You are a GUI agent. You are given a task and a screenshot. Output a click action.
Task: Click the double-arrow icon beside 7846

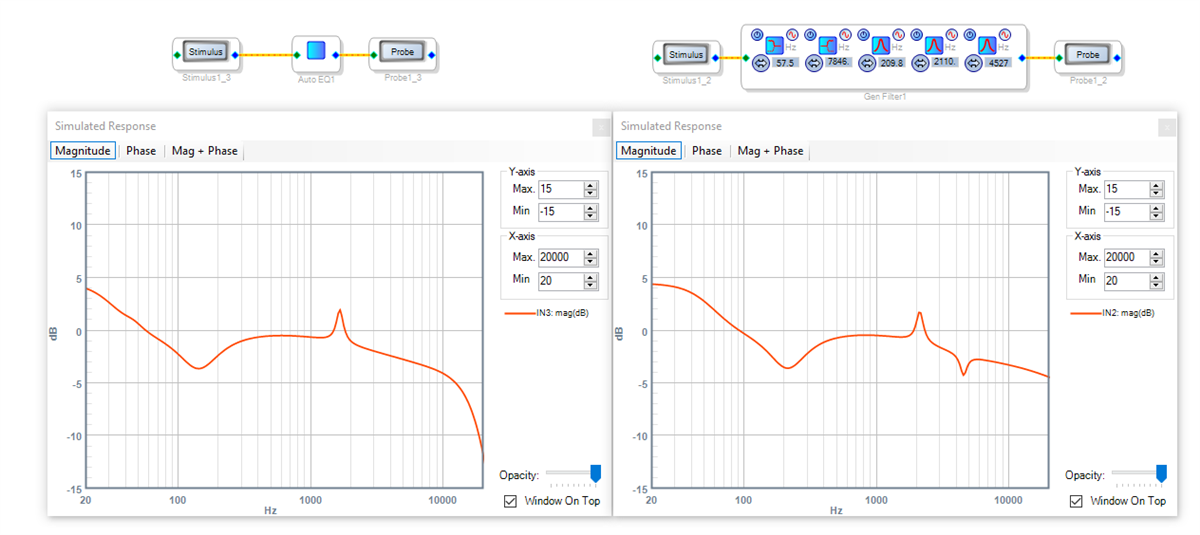point(814,63)
